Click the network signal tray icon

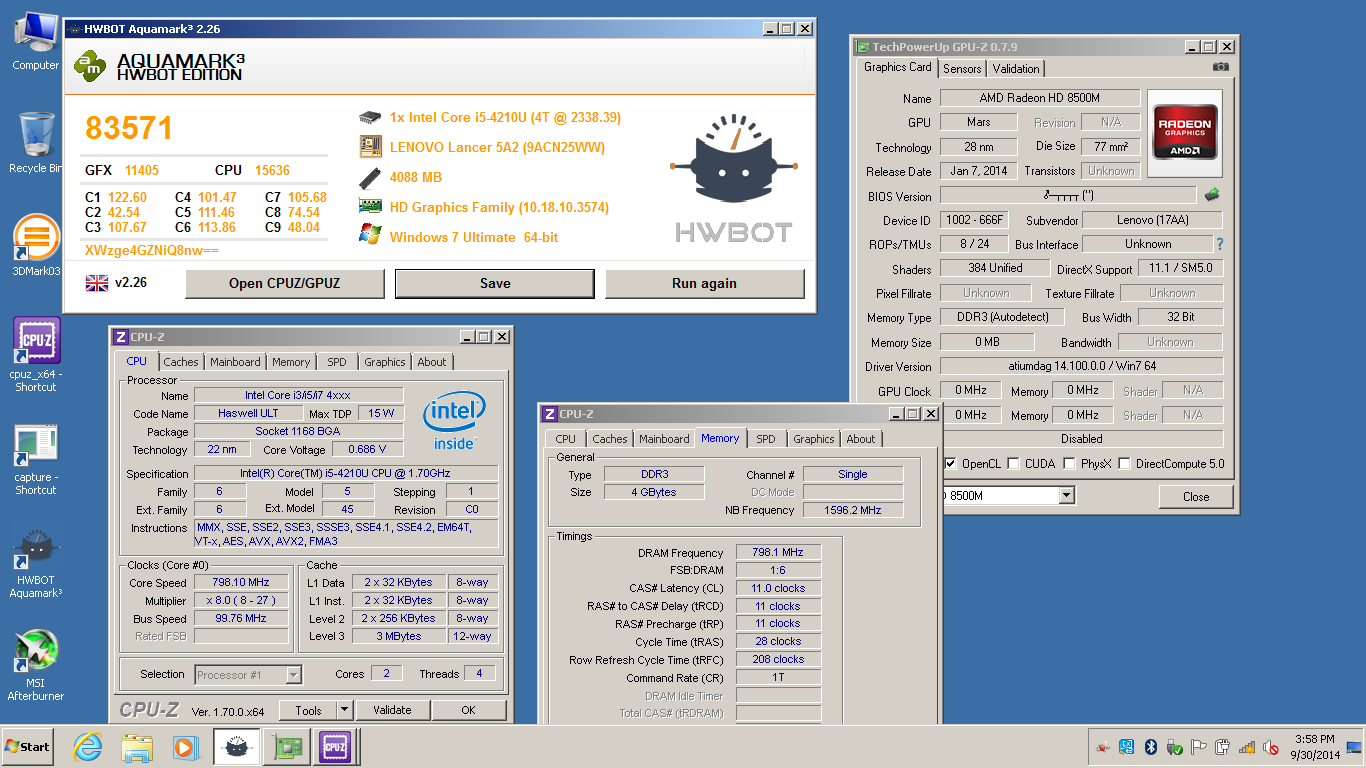(x=1246, y=747)
